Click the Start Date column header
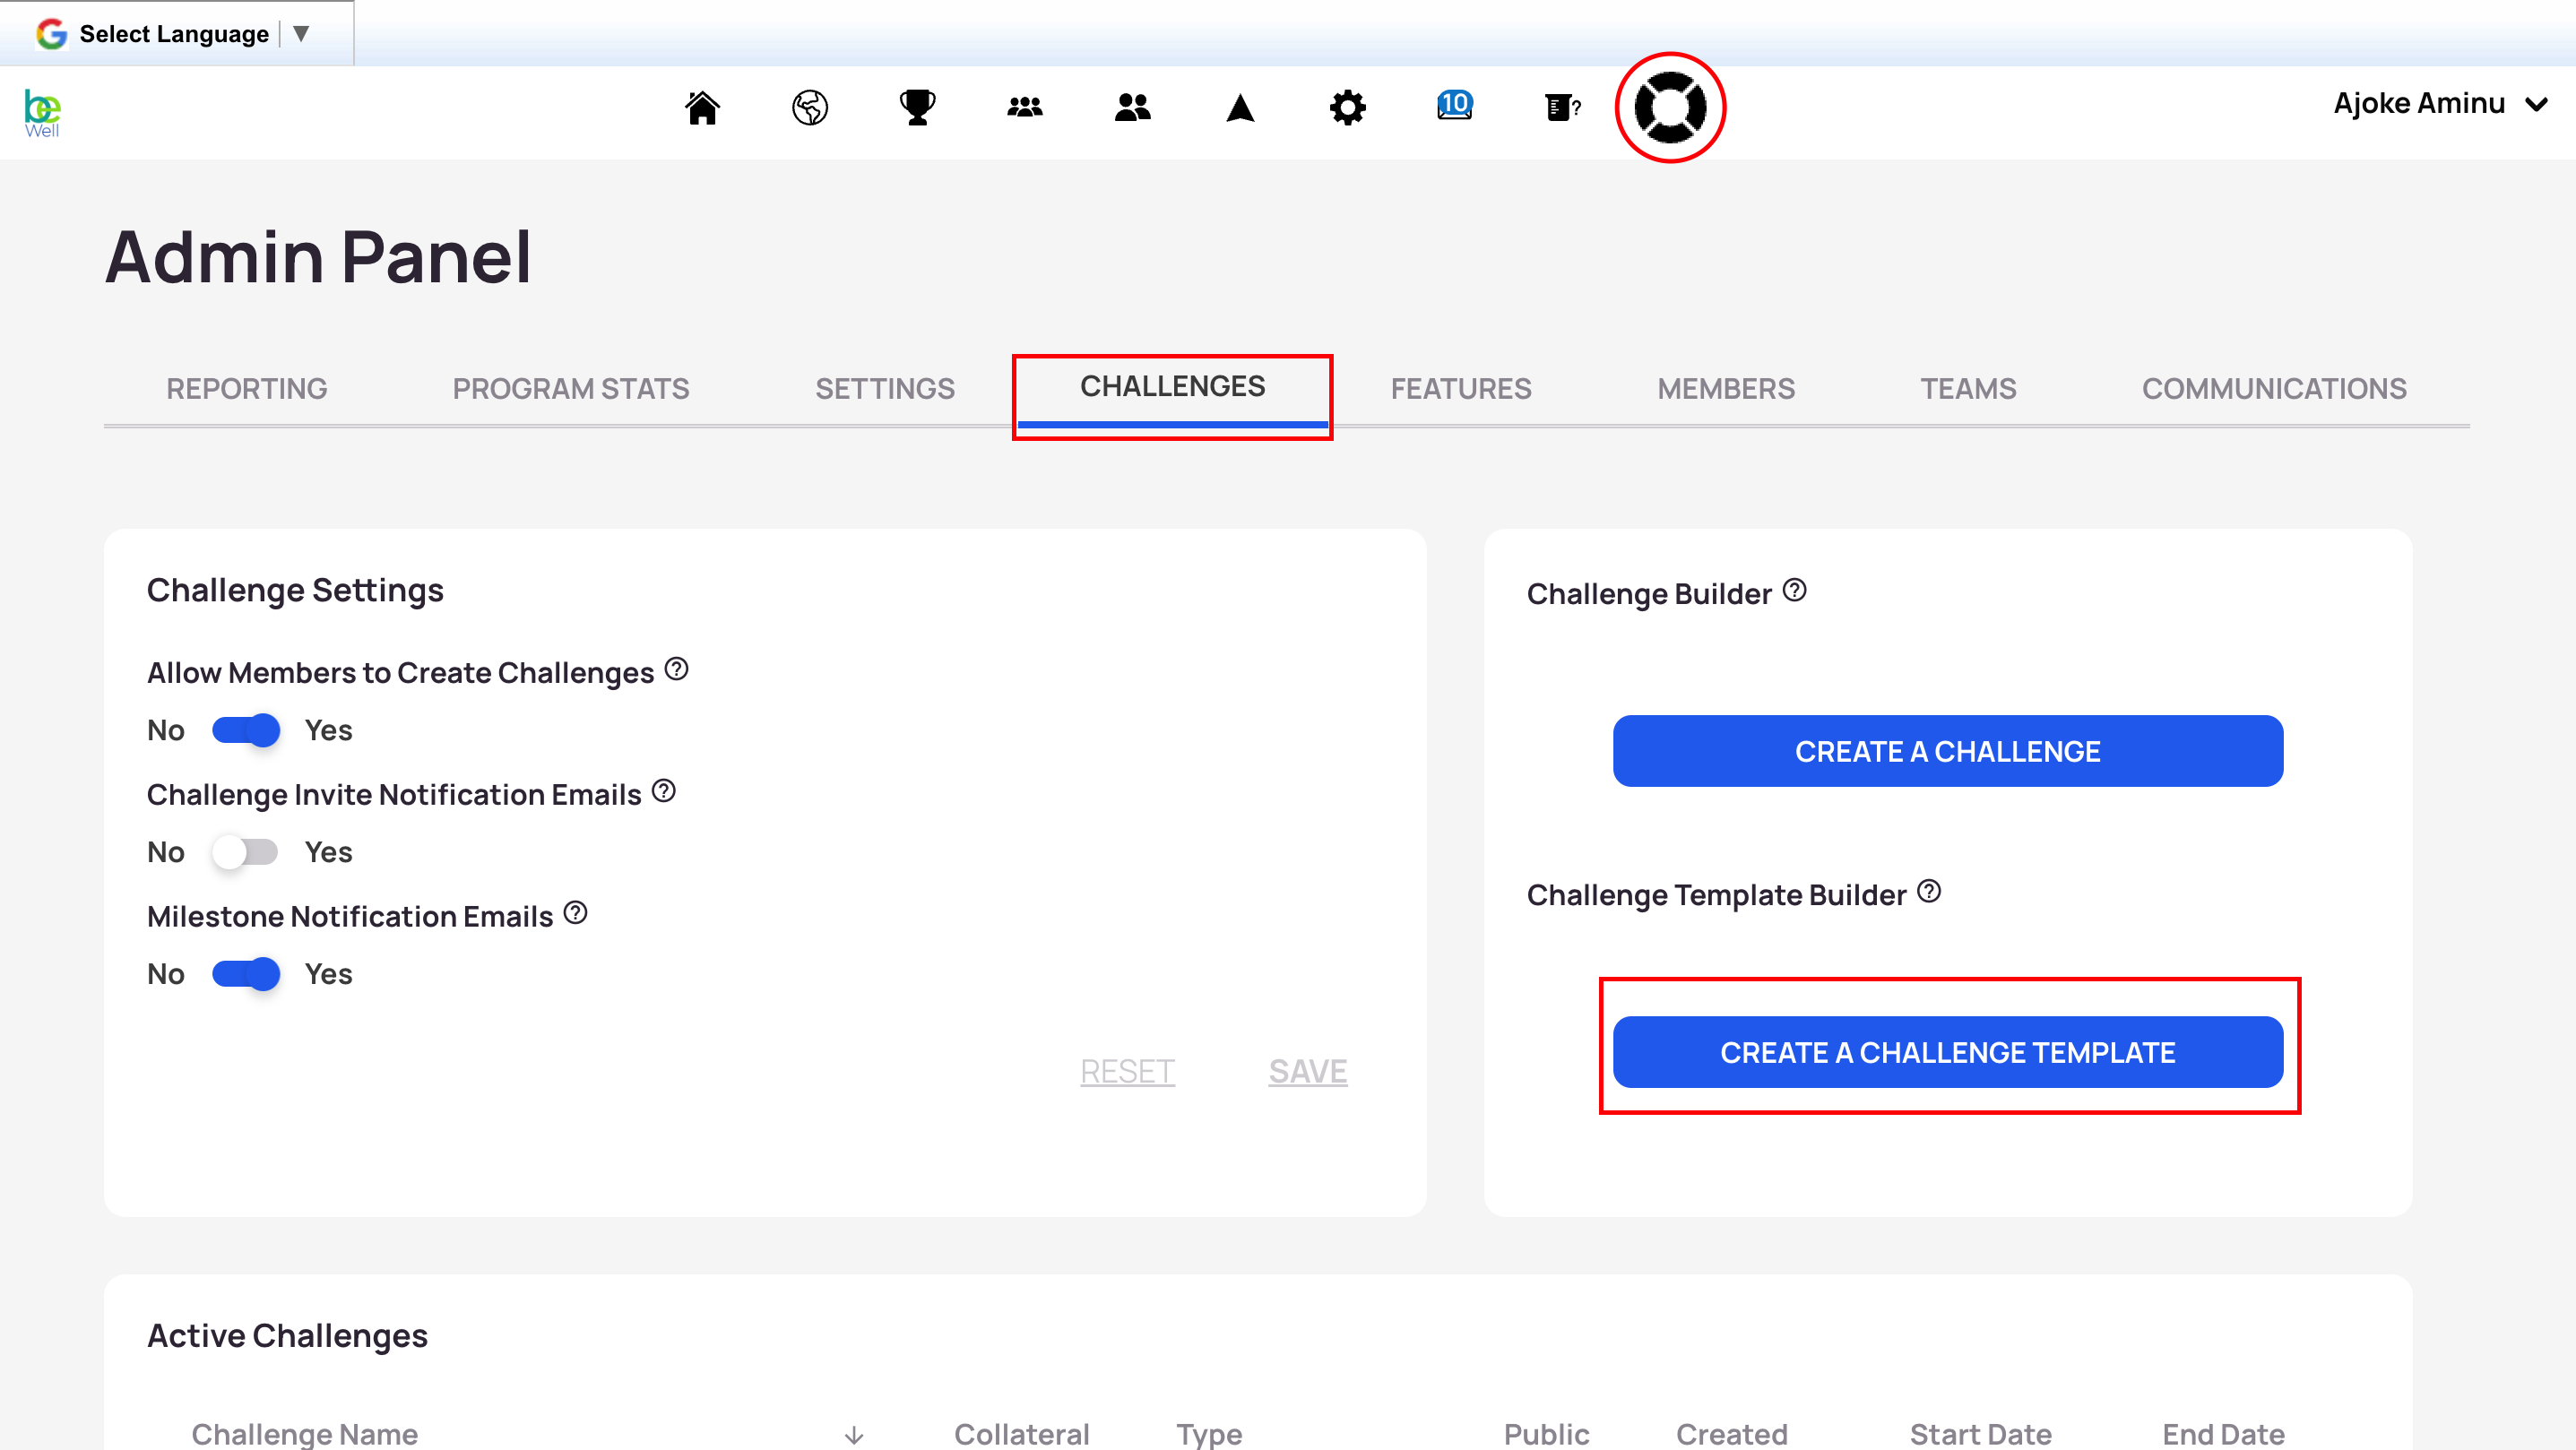2576x1450 pixels. point(1980,1435)
